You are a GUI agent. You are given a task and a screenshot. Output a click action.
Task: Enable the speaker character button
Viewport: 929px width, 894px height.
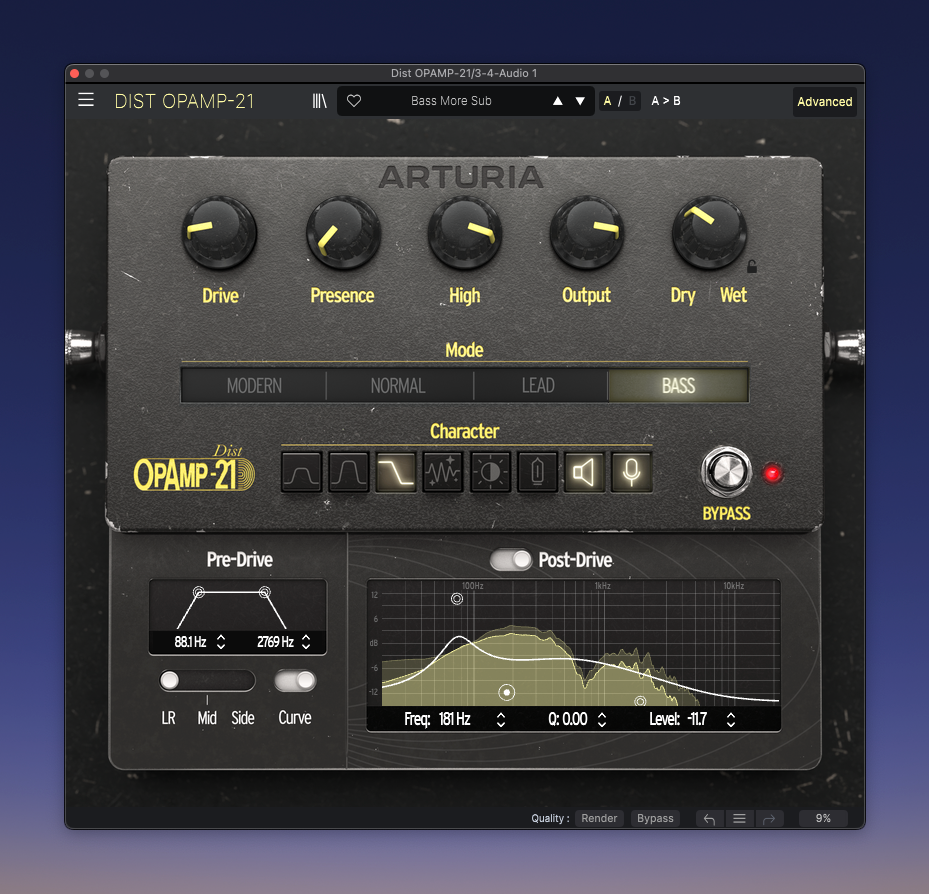[585, 472]
